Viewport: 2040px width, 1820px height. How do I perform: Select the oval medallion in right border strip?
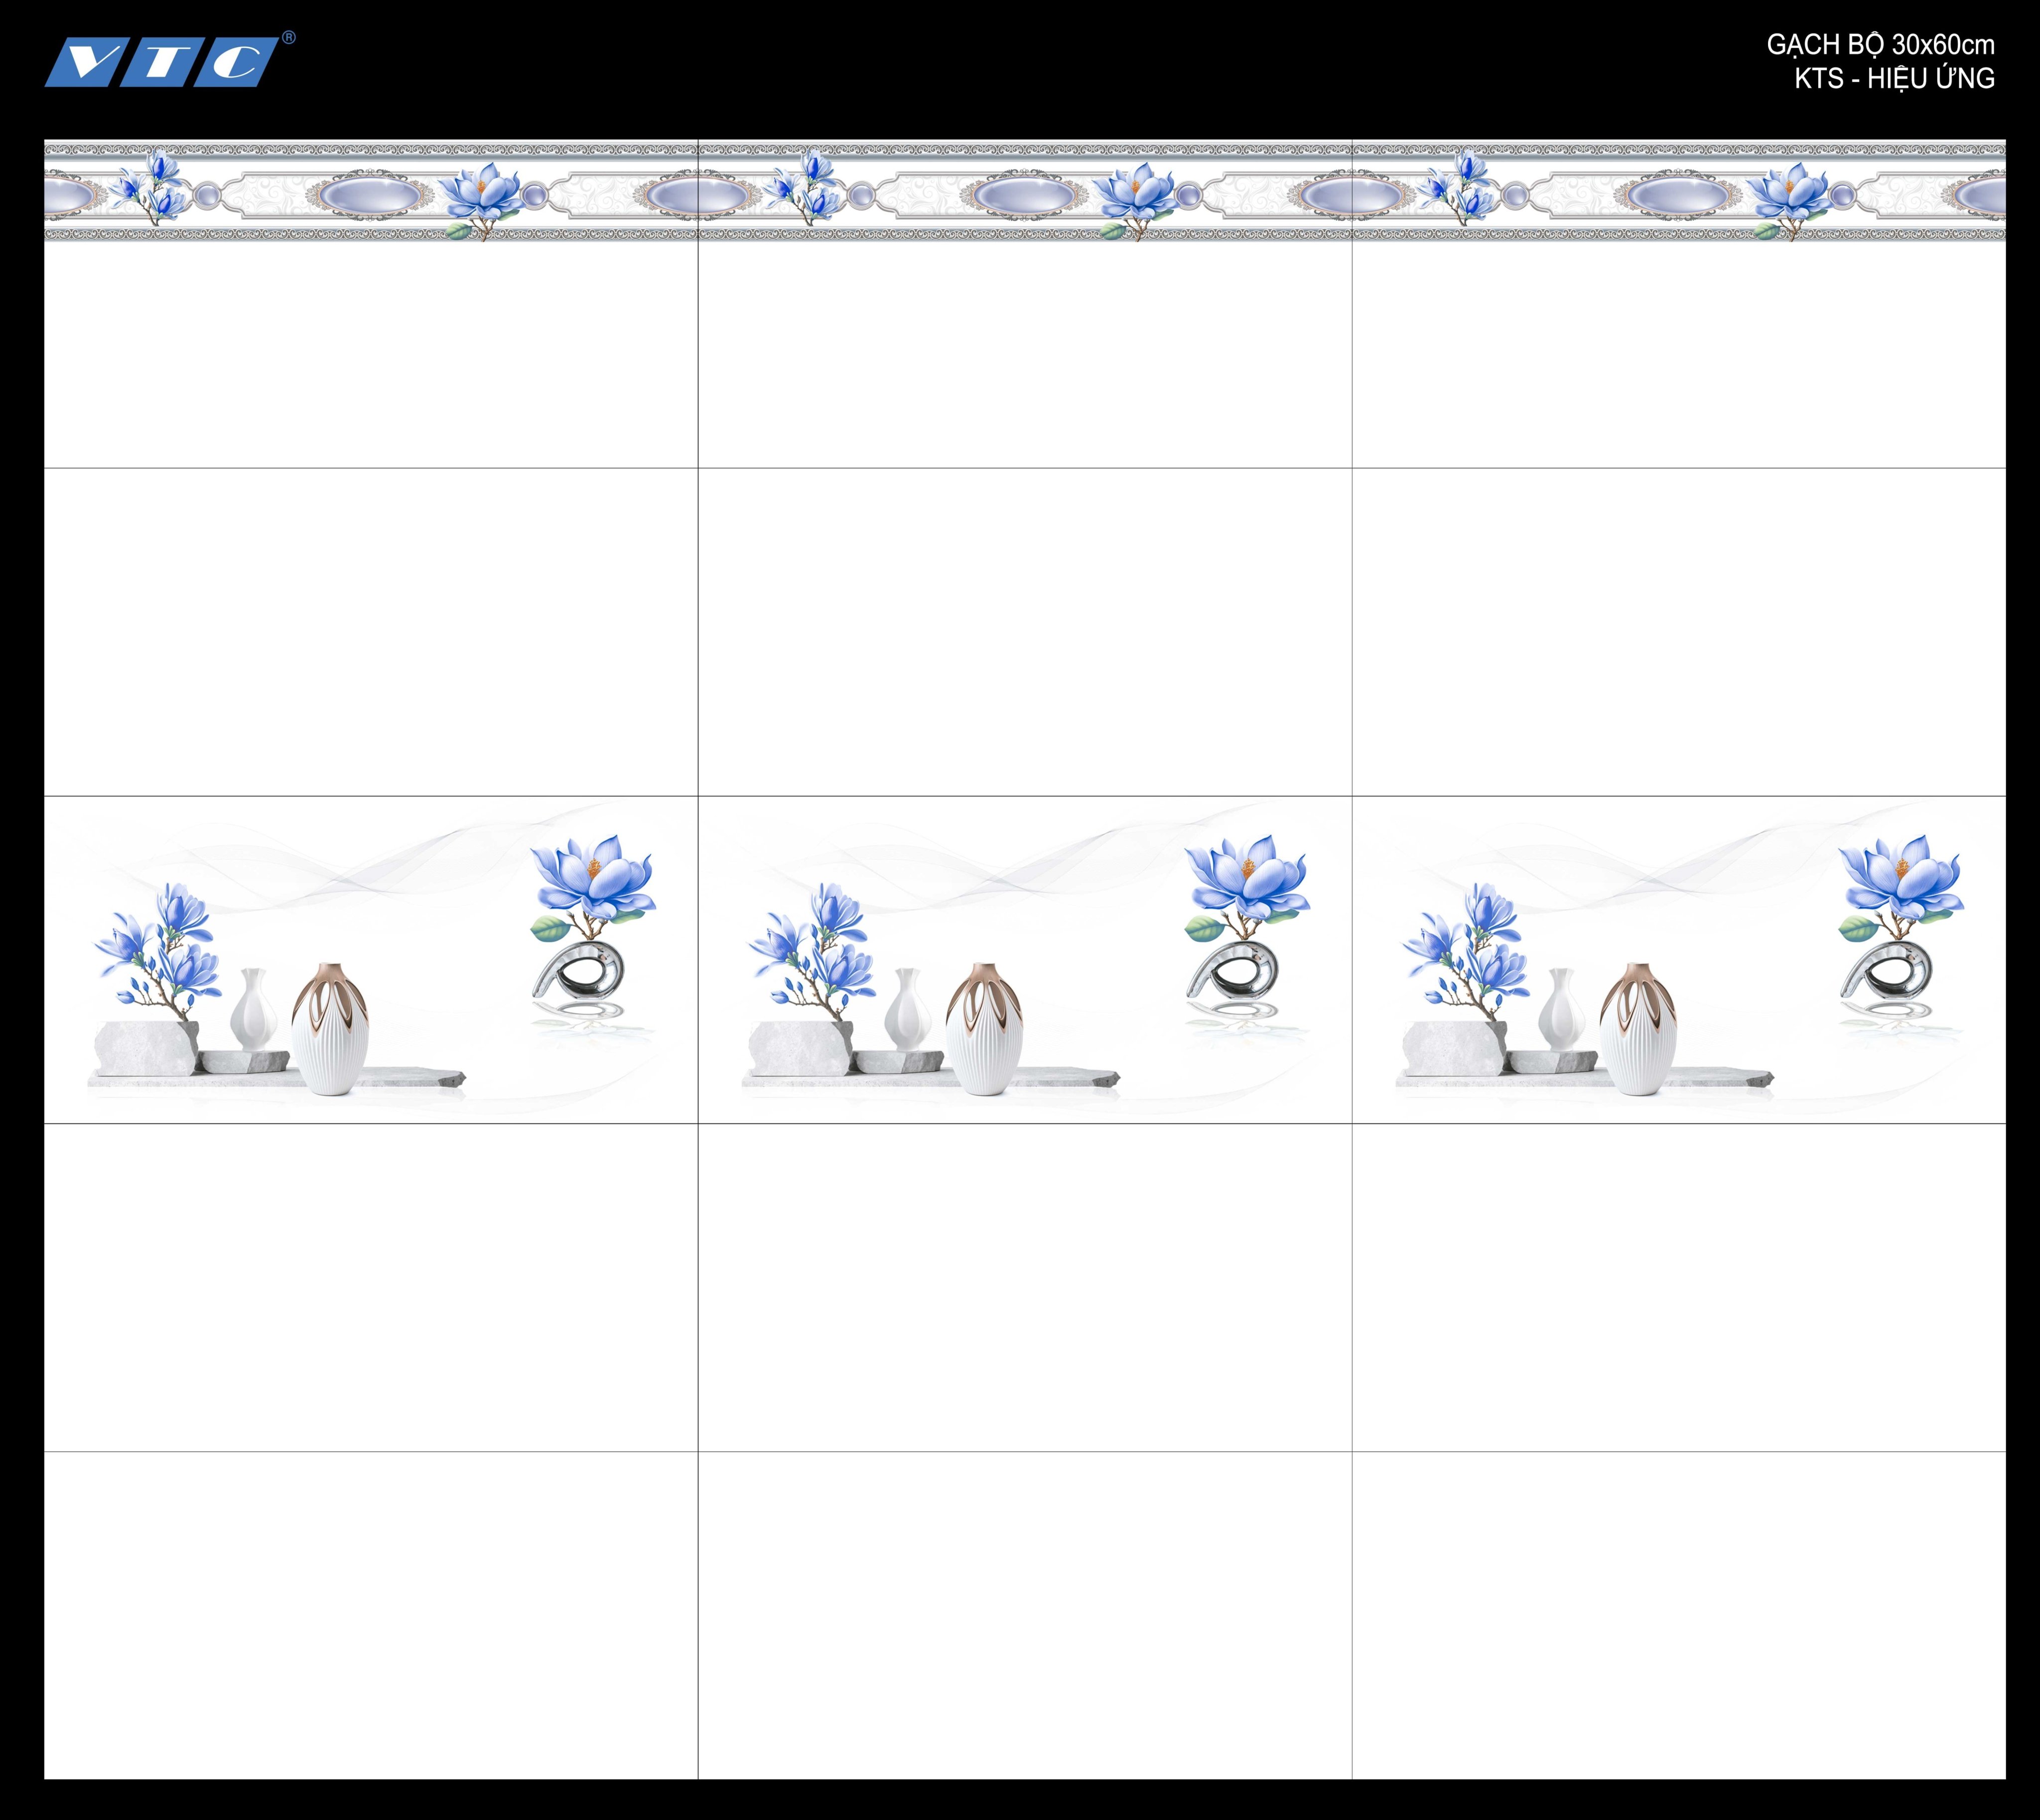(1678, 194)
